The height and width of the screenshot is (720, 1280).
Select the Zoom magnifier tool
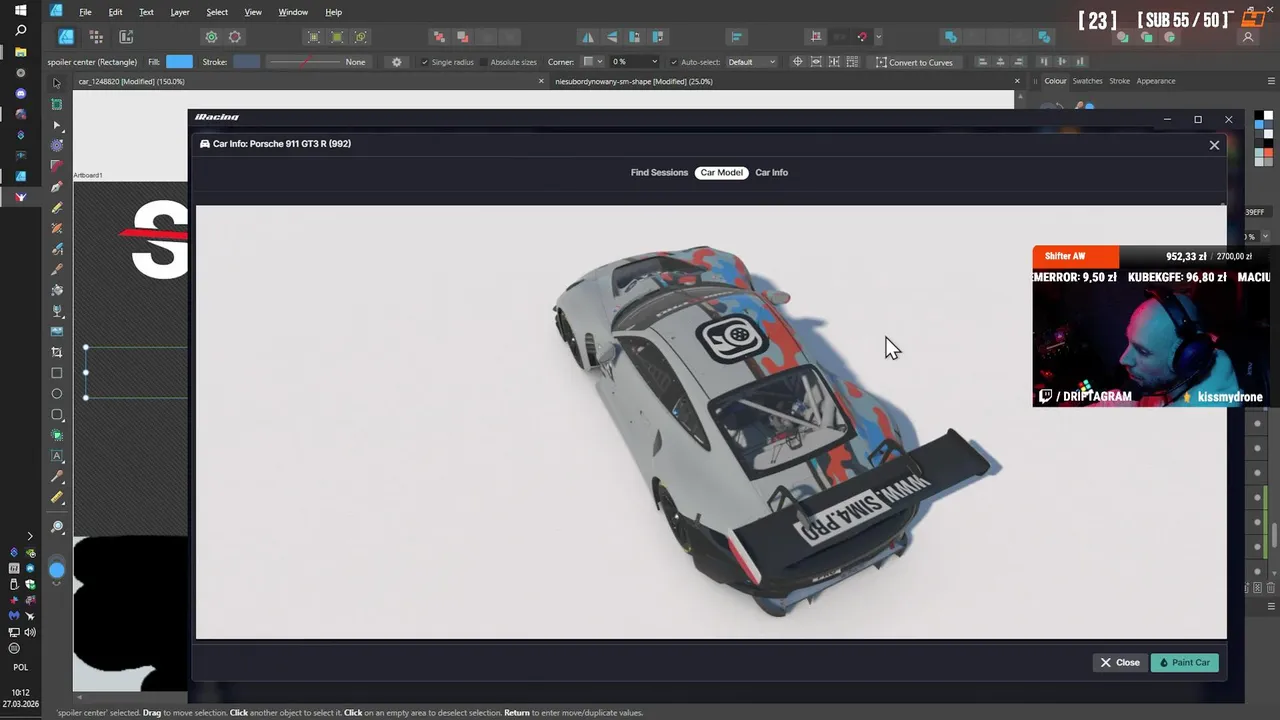(x=57, y=527)
